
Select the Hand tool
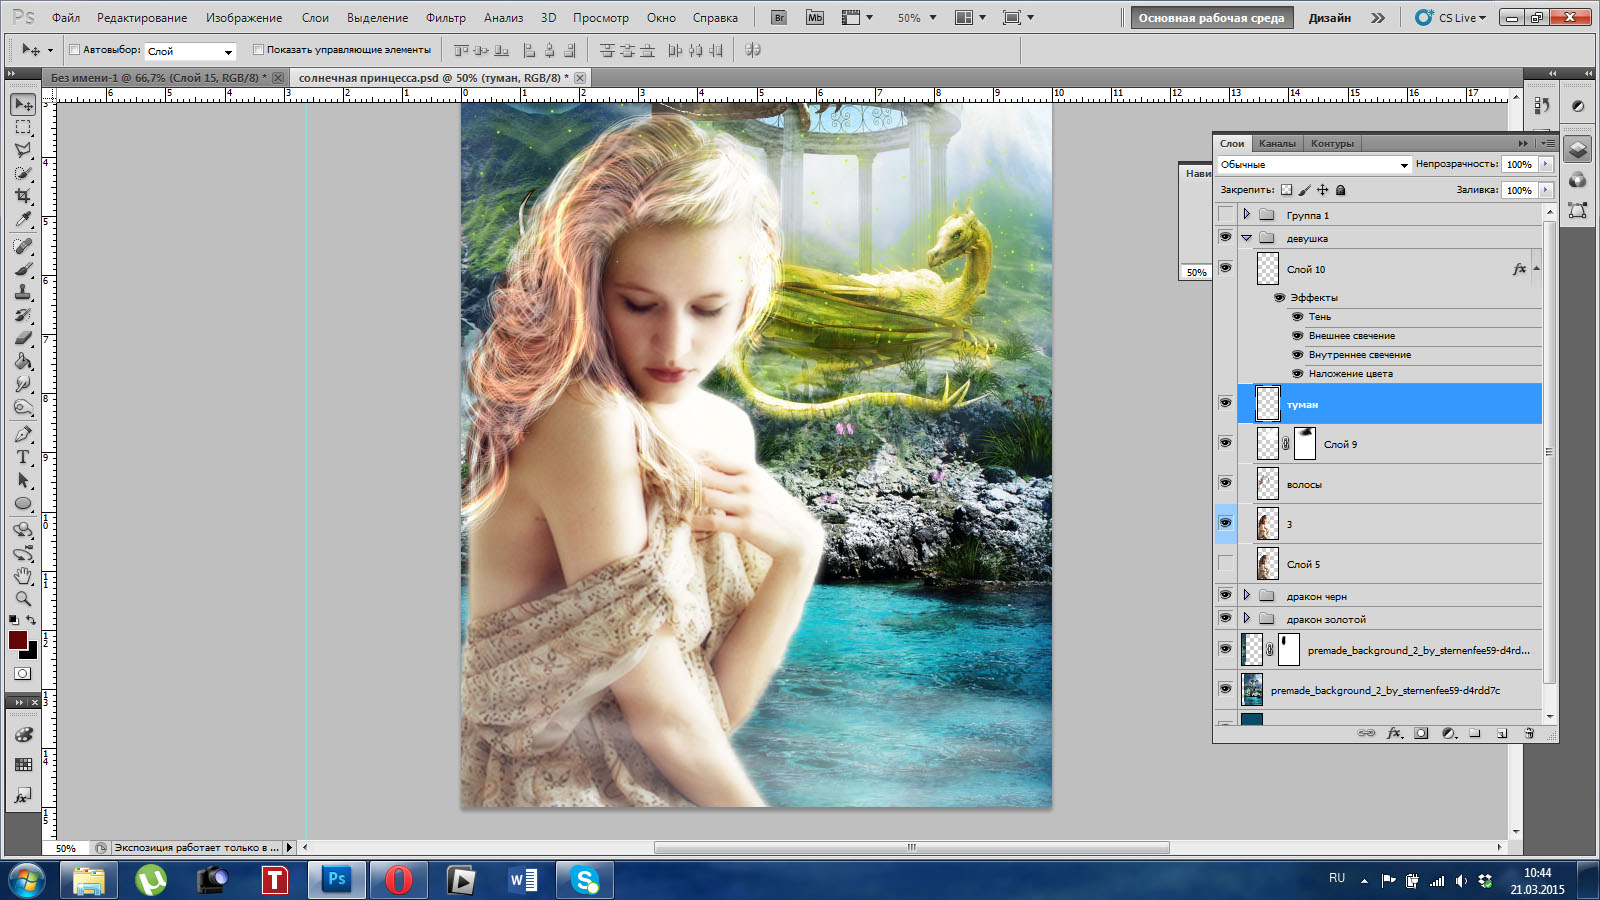[x=23, y=576]
